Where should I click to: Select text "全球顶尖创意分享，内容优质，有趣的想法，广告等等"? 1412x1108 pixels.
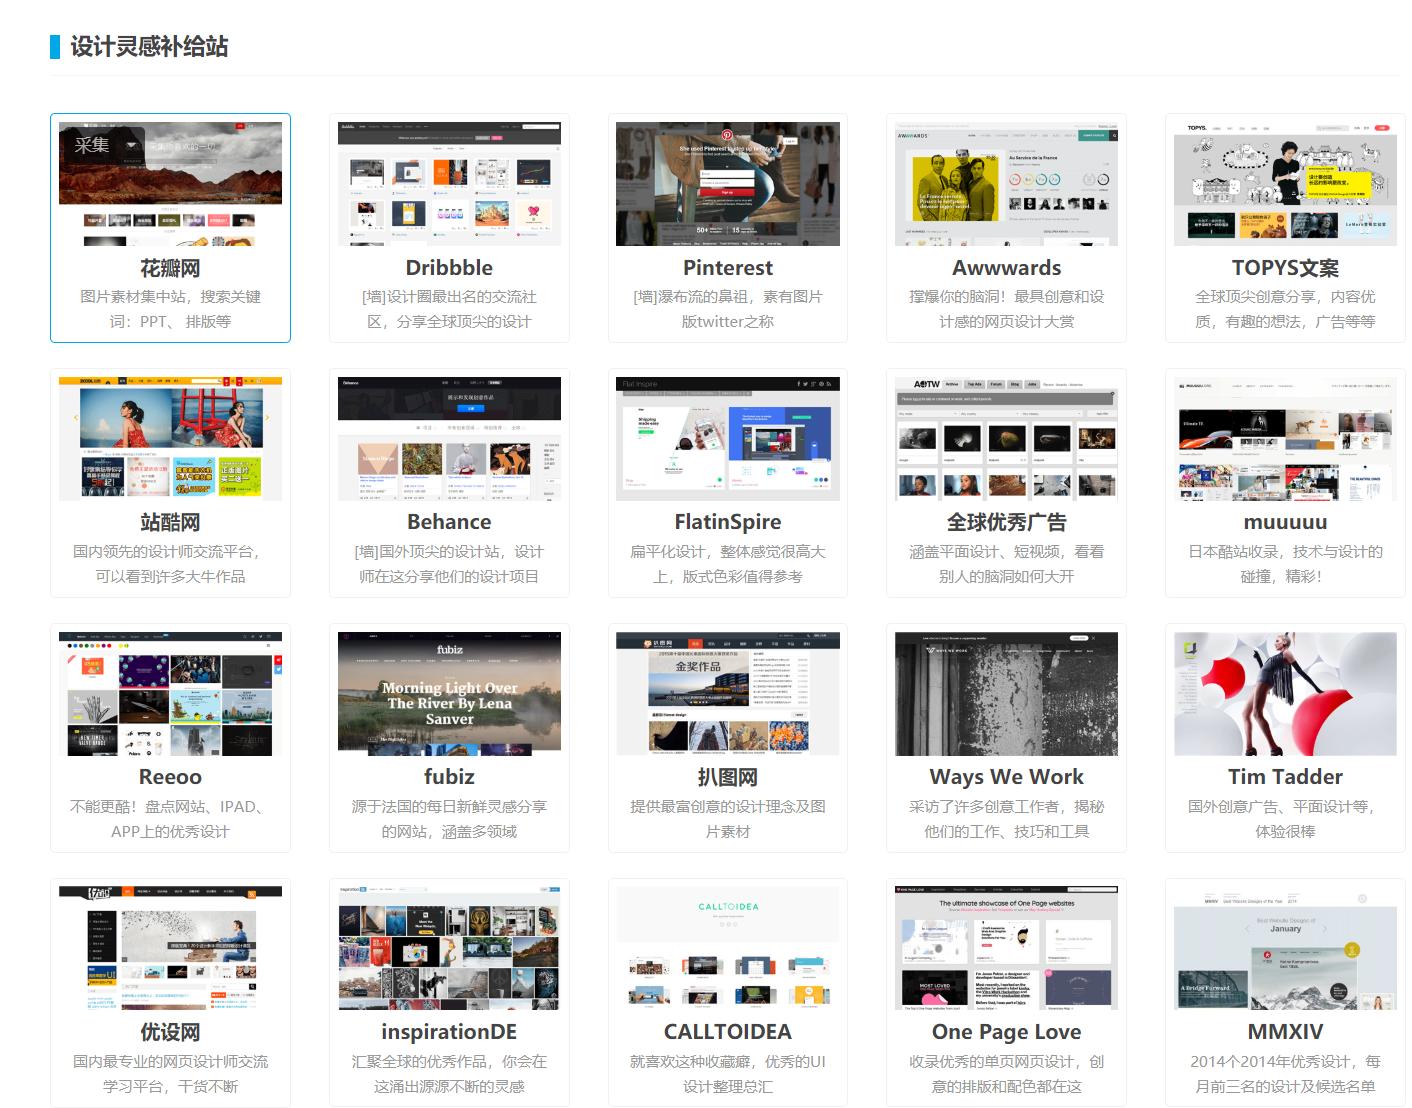click(x=1285, y=309)
